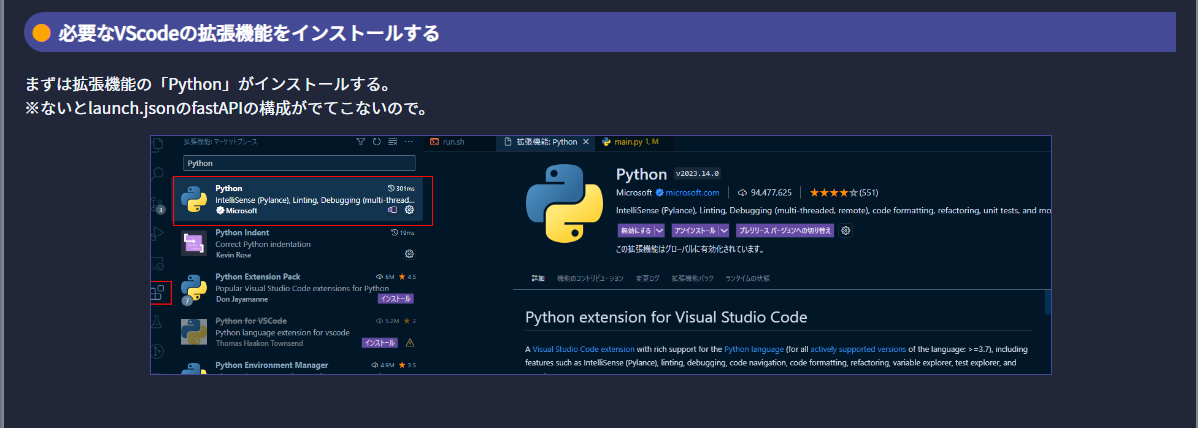Click Python extension for Visual Studio Code heading
The image size is (1198, 428).
(x=666, y=317)
